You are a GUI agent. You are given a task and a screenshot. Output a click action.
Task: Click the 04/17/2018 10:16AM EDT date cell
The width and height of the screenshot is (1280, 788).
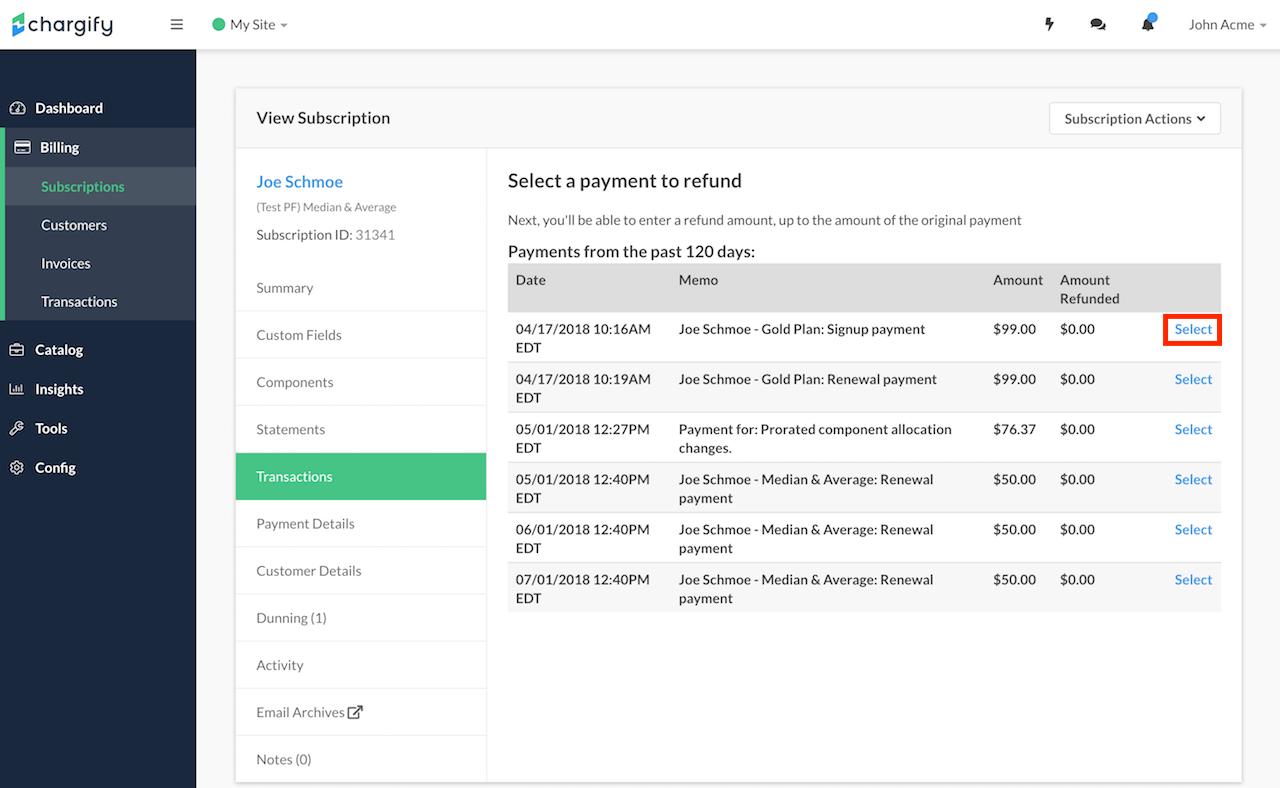[583, 338]
